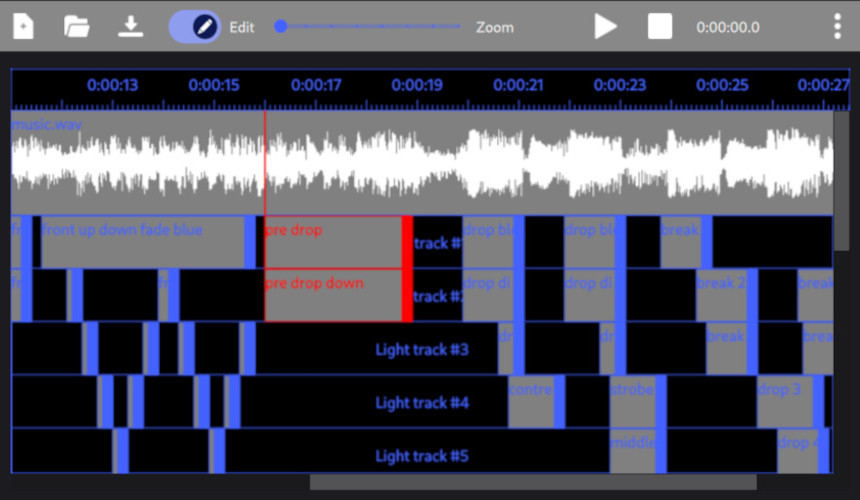Image resolution: width=860 pixels, height=500 pixels.
Task: Select the 'strobe' clip on track 4
Action: [632, 402]
